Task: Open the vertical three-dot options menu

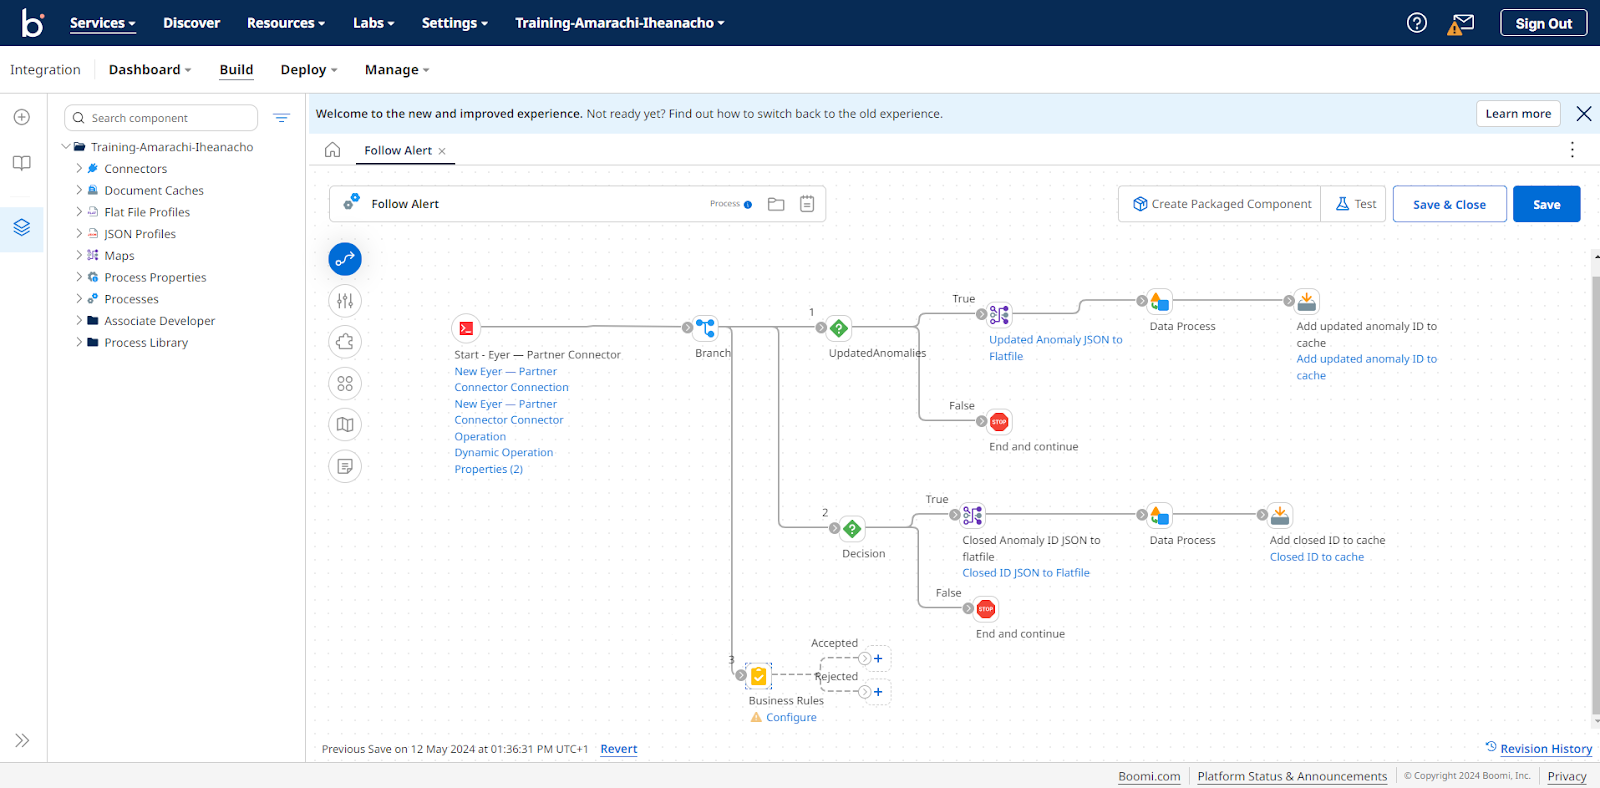Action: tap(1572, 150)
